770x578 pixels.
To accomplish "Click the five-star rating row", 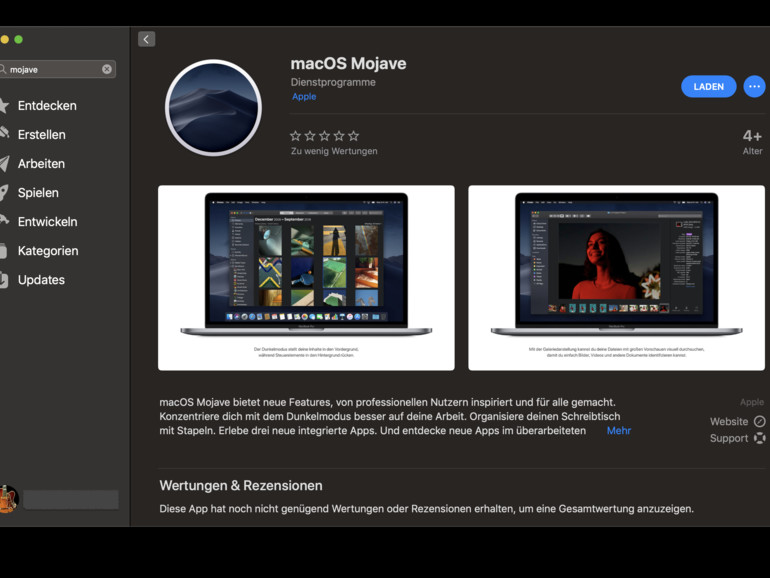I will pyautogui.click(x=325, y=136).
